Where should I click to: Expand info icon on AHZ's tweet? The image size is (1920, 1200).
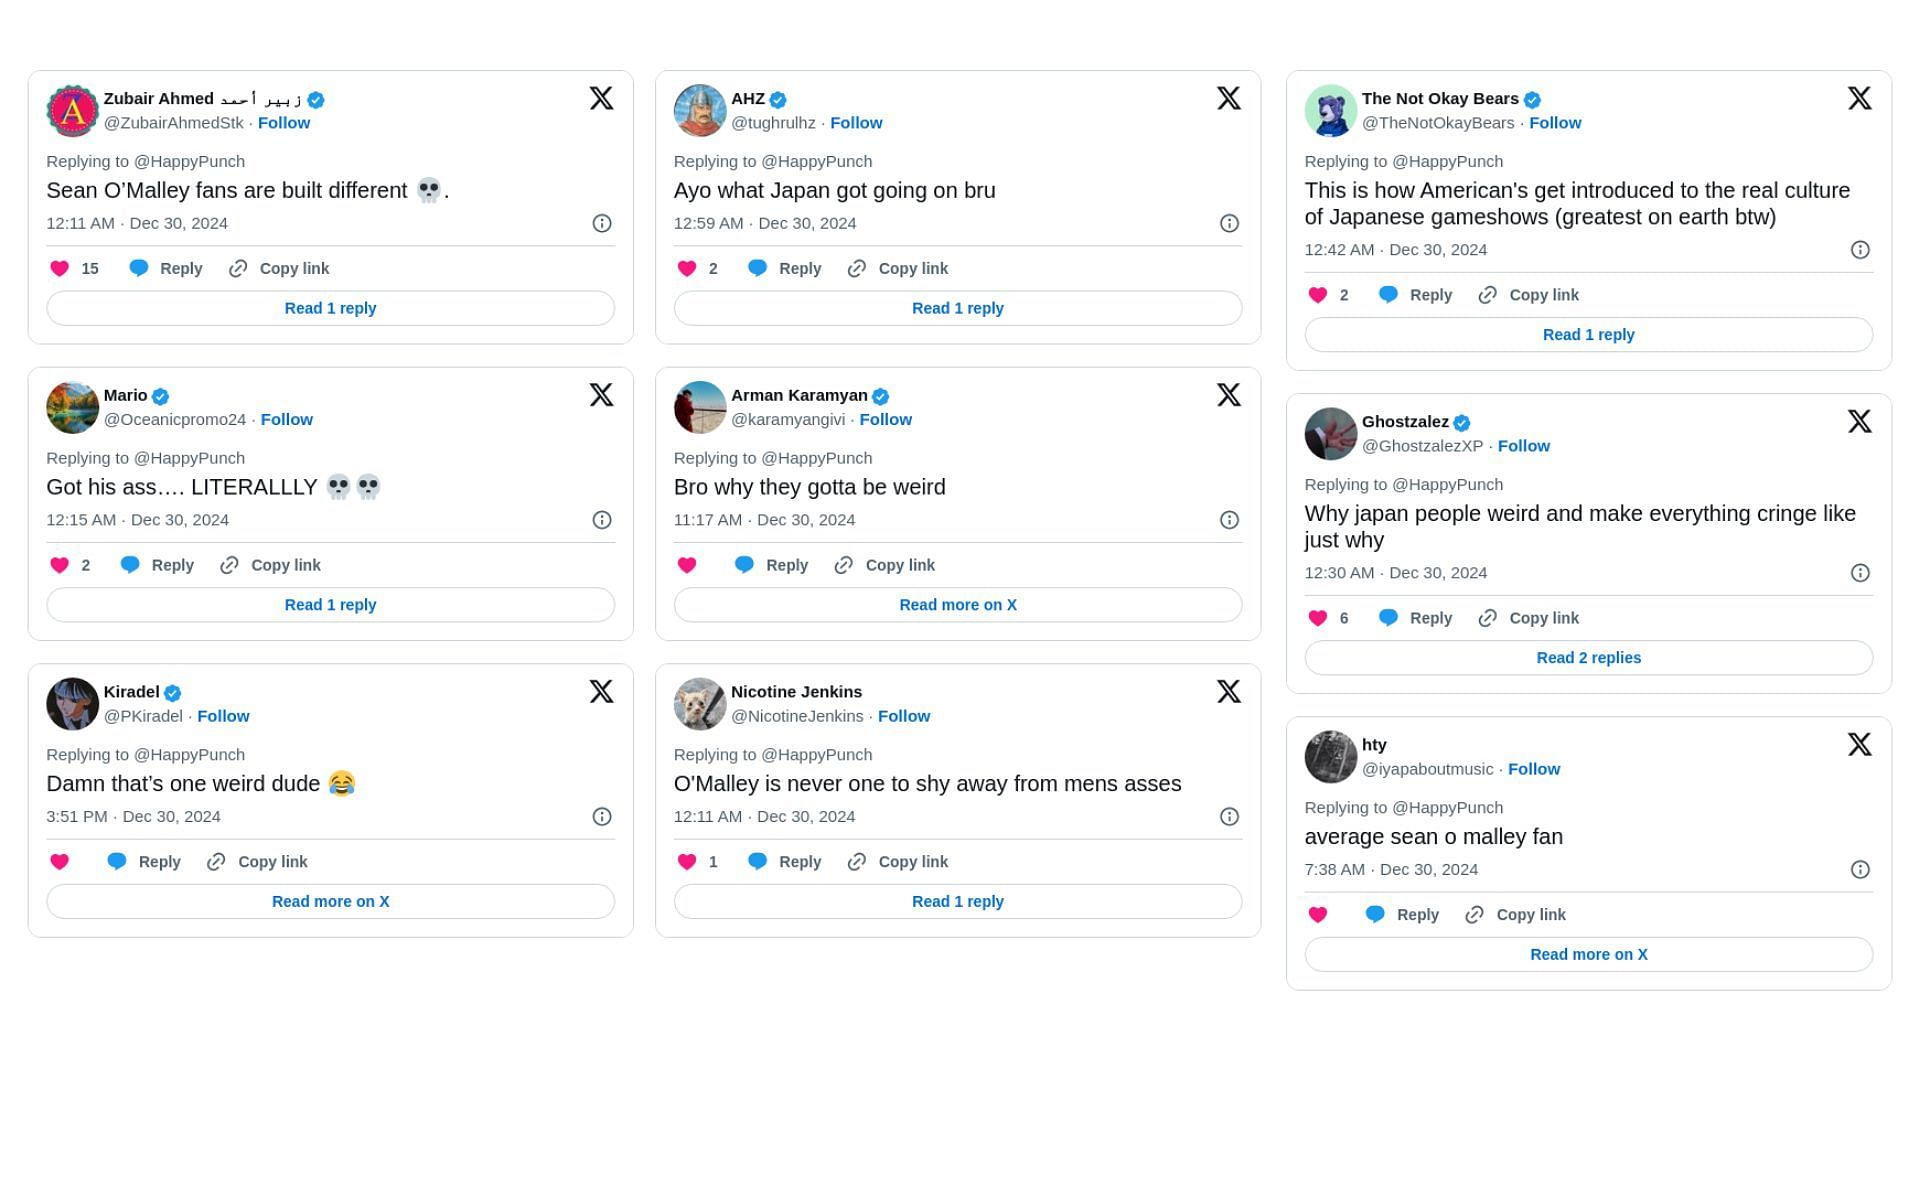point(1229,223)
